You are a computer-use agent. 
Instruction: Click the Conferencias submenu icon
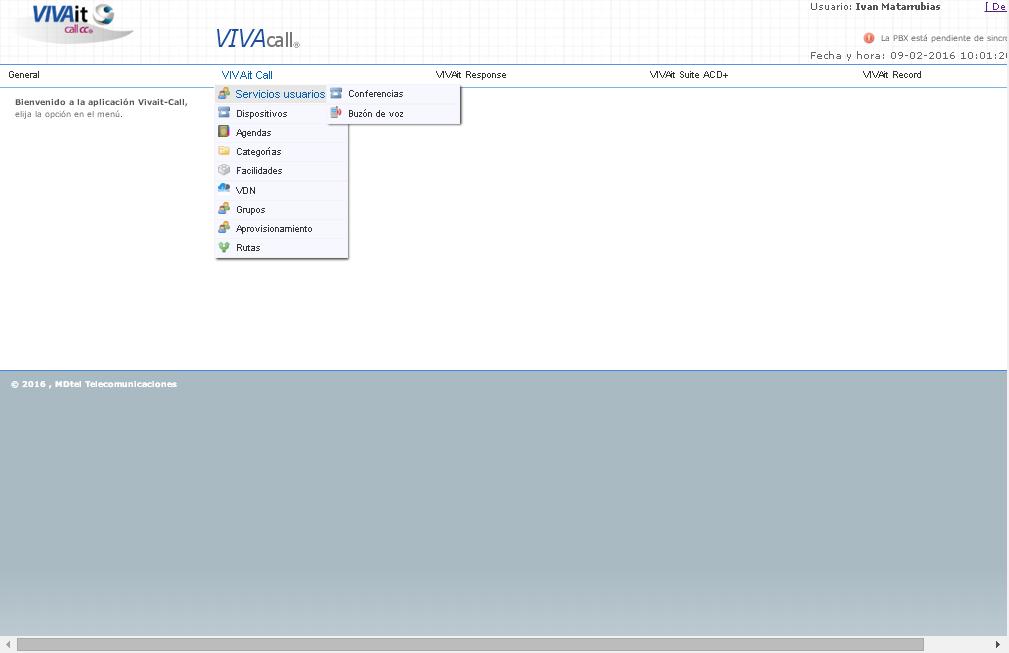pos(336,93)
